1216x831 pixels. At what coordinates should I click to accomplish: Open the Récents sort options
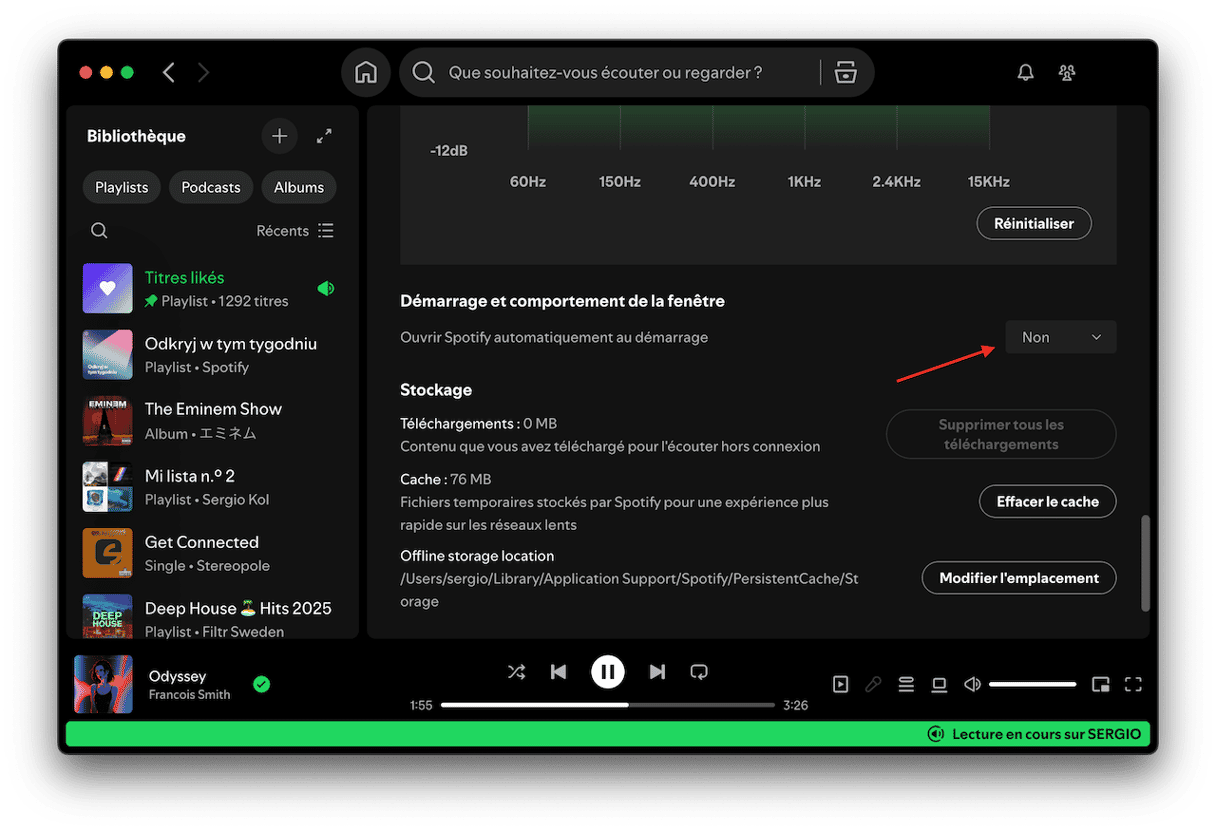(x=295, y=231)
